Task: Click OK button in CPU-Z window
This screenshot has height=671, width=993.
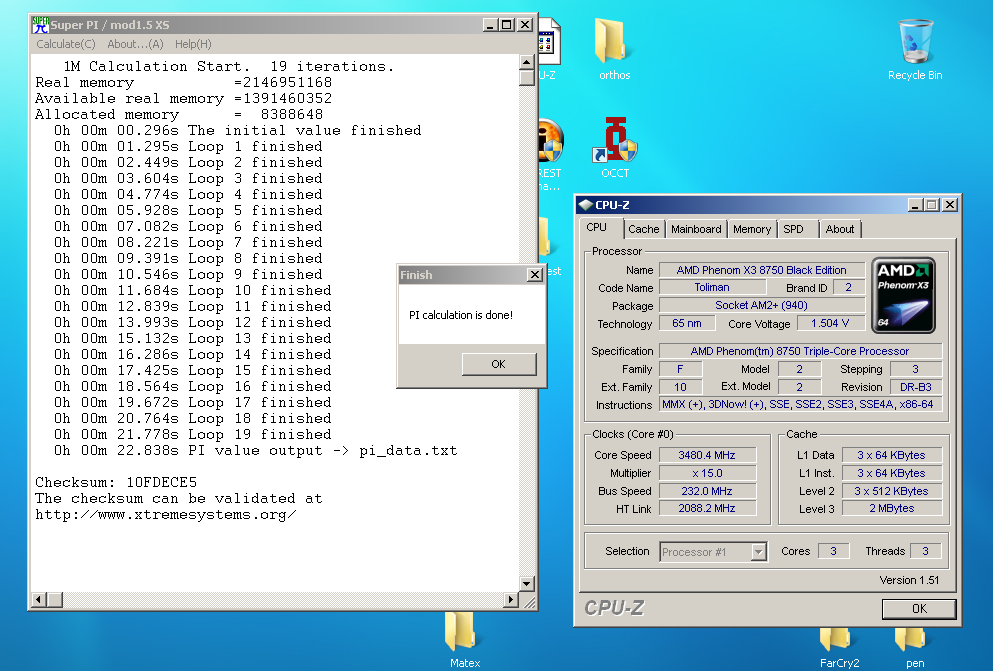Action: coord(919,608)
